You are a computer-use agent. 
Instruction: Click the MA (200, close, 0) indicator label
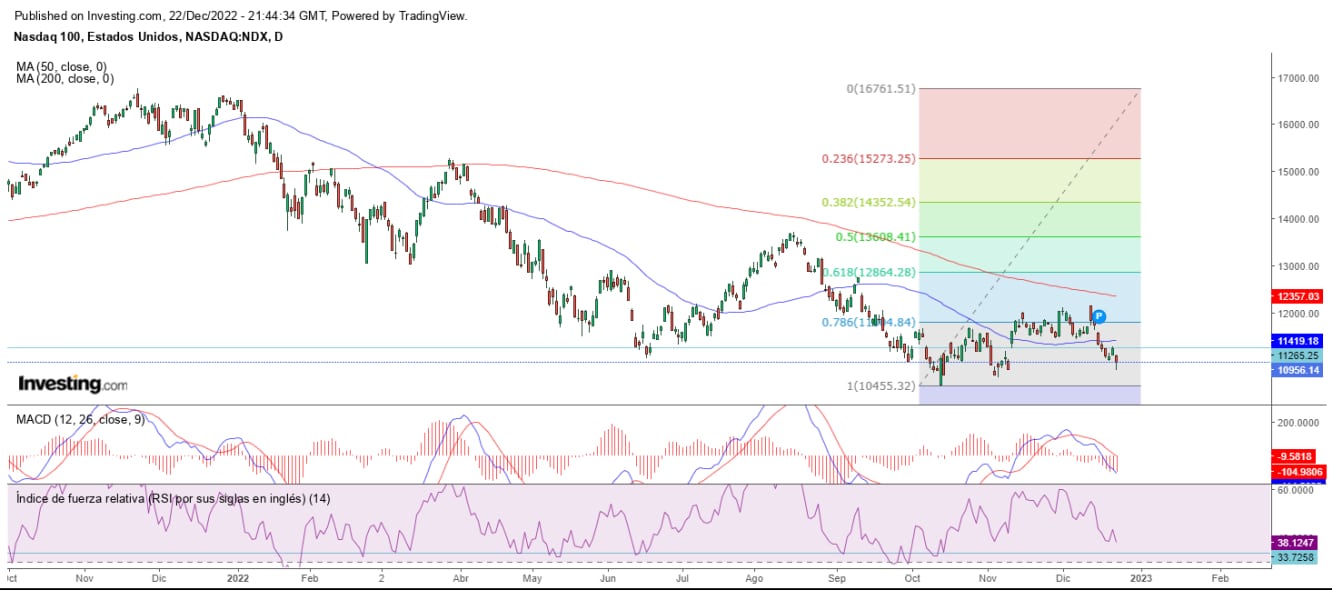65,79
